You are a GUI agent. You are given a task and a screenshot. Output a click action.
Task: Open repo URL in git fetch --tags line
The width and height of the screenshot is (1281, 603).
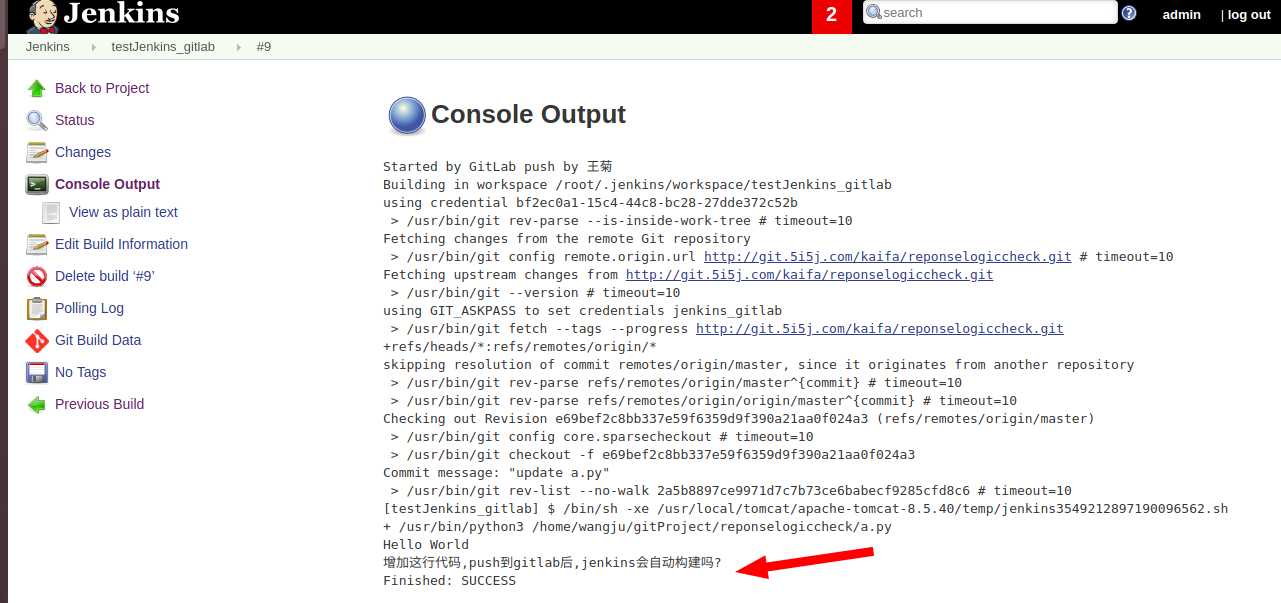pyautogui.click(x=880, y=329)
